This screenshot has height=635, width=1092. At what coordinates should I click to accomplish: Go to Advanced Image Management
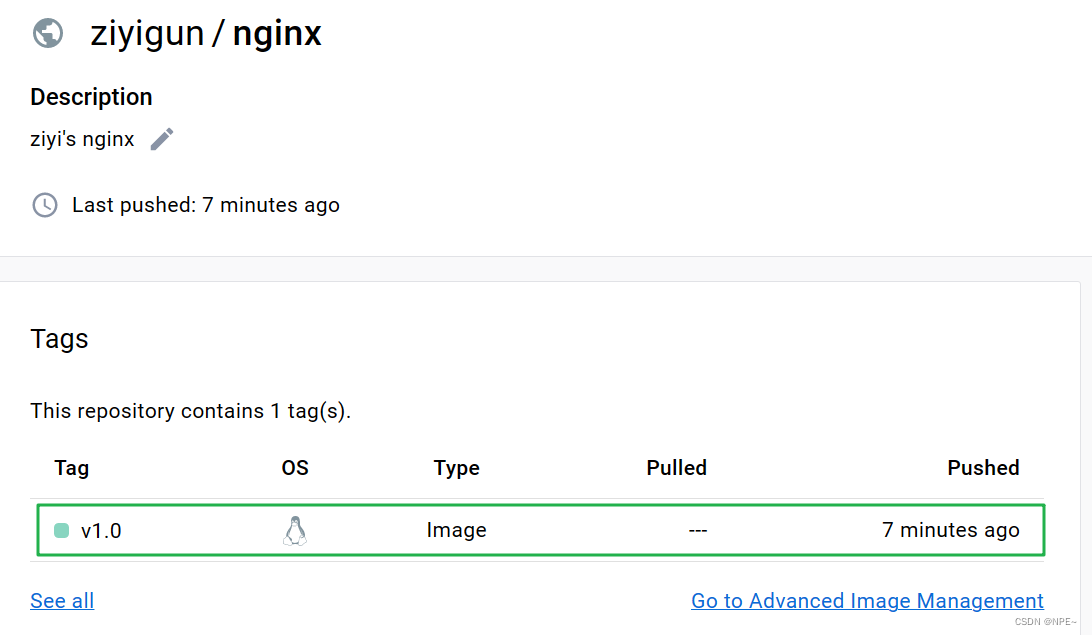(x=867, y=601)
